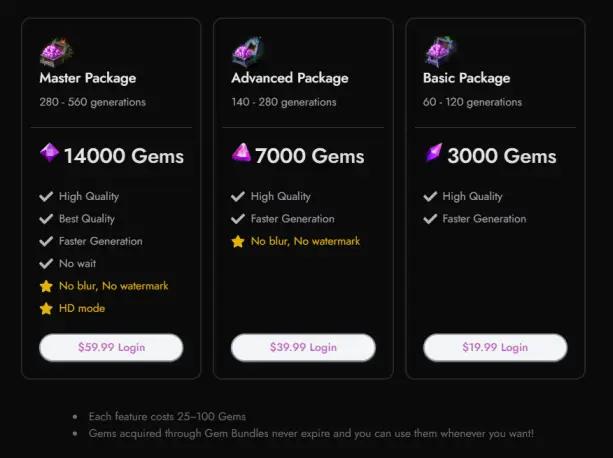The height and width of the screenshot is (458, 613).
Task: Click the purple crystal beside 3000 Gems
Action: click(434, 152)
